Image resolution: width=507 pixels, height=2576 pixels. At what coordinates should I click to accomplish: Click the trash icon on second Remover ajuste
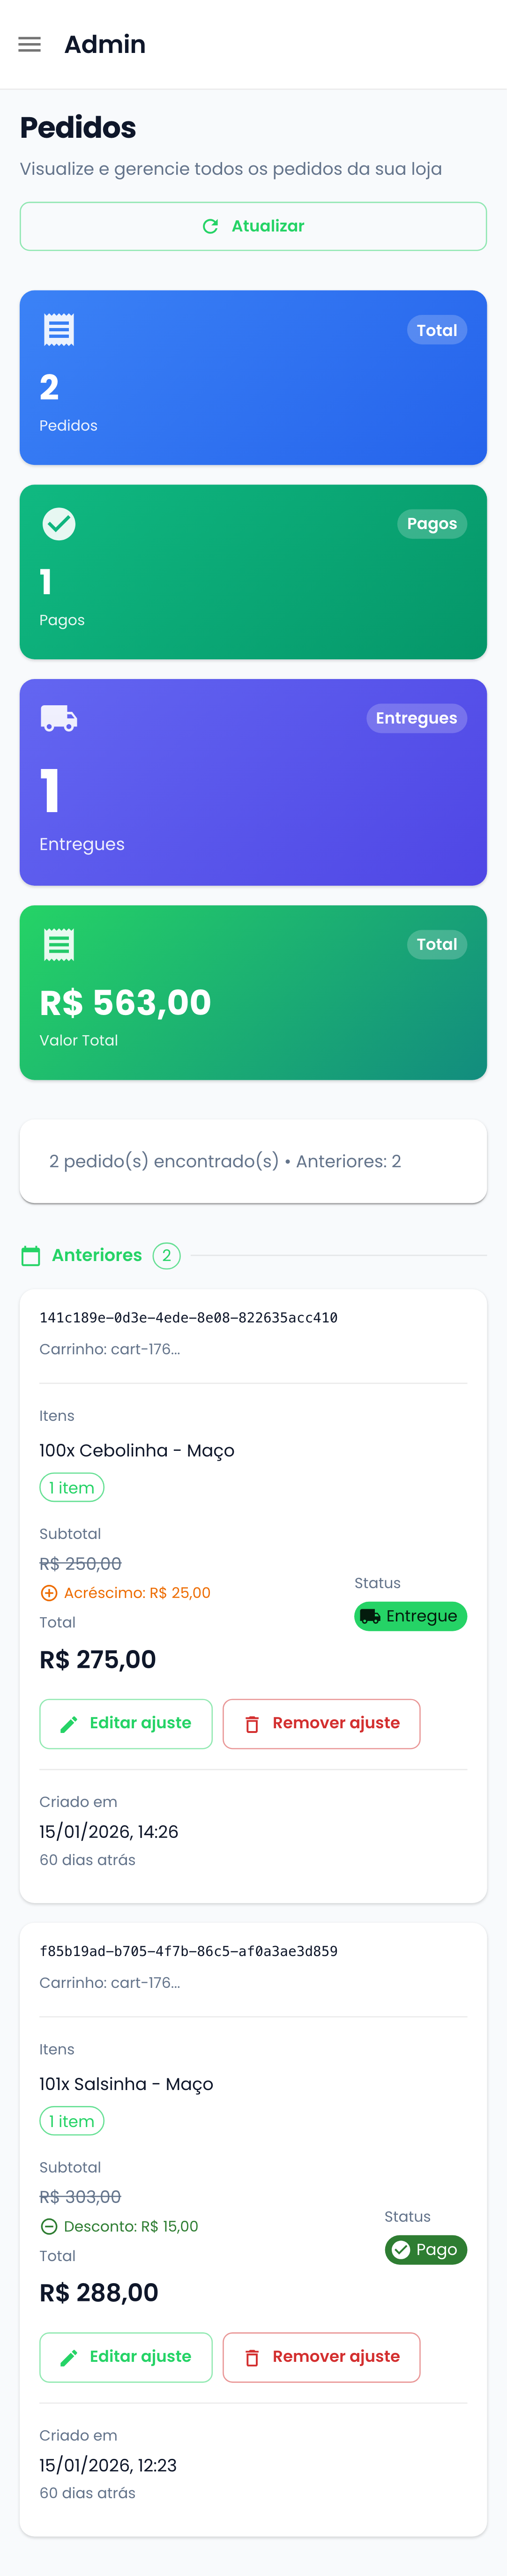pos(252,2357)
